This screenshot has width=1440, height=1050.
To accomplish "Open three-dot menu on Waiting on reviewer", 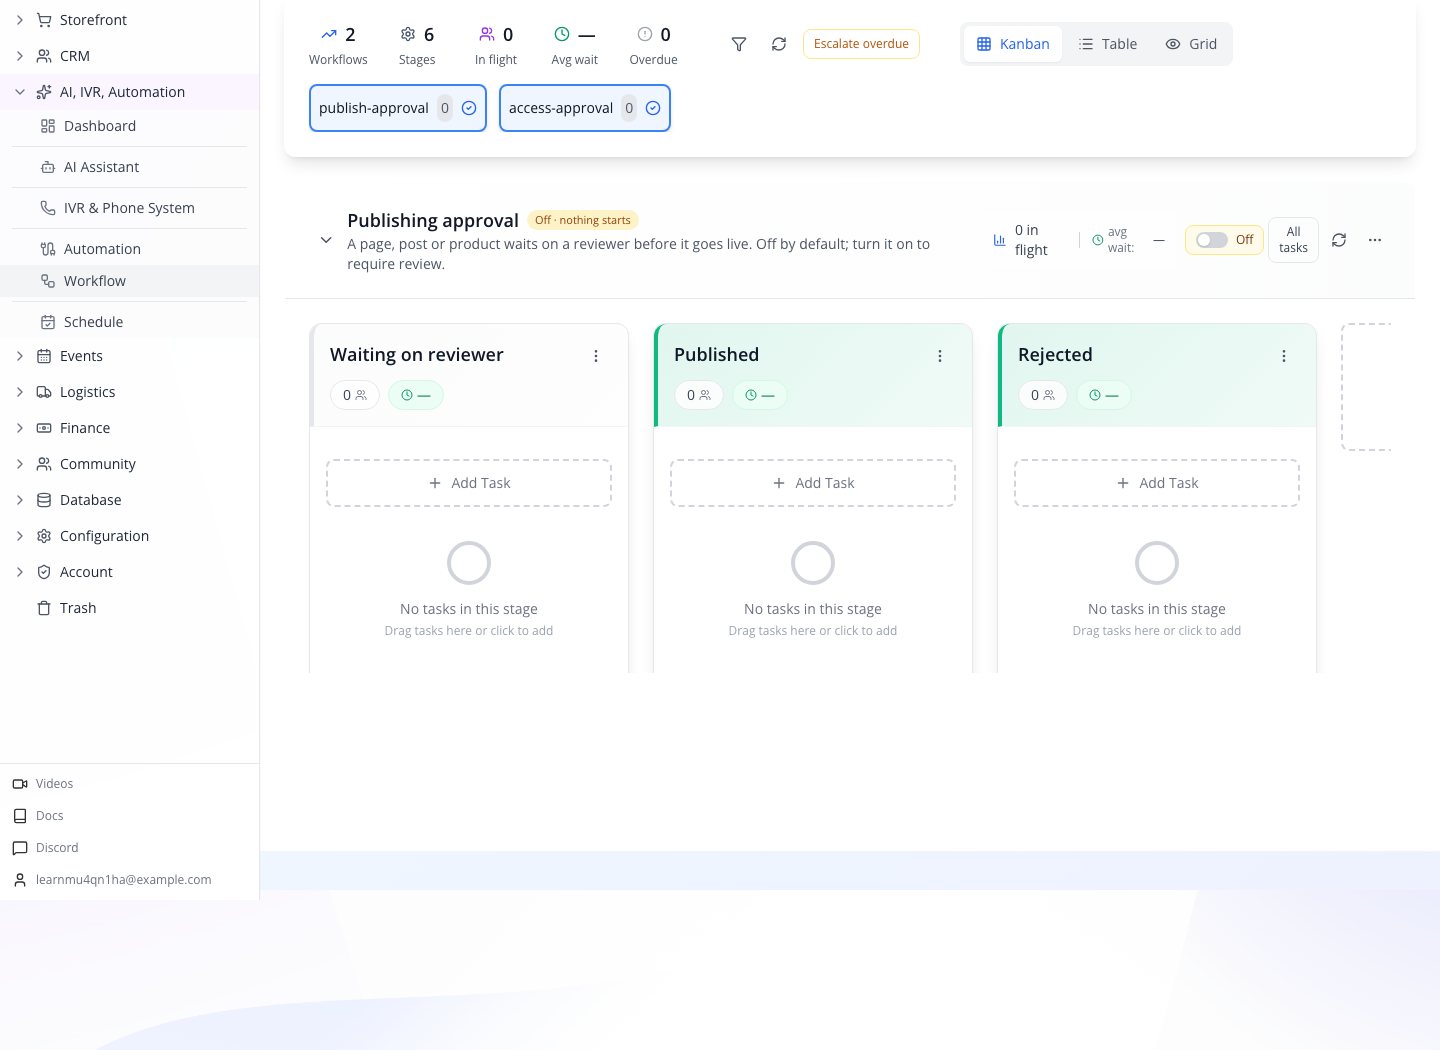I will [596, 356].
